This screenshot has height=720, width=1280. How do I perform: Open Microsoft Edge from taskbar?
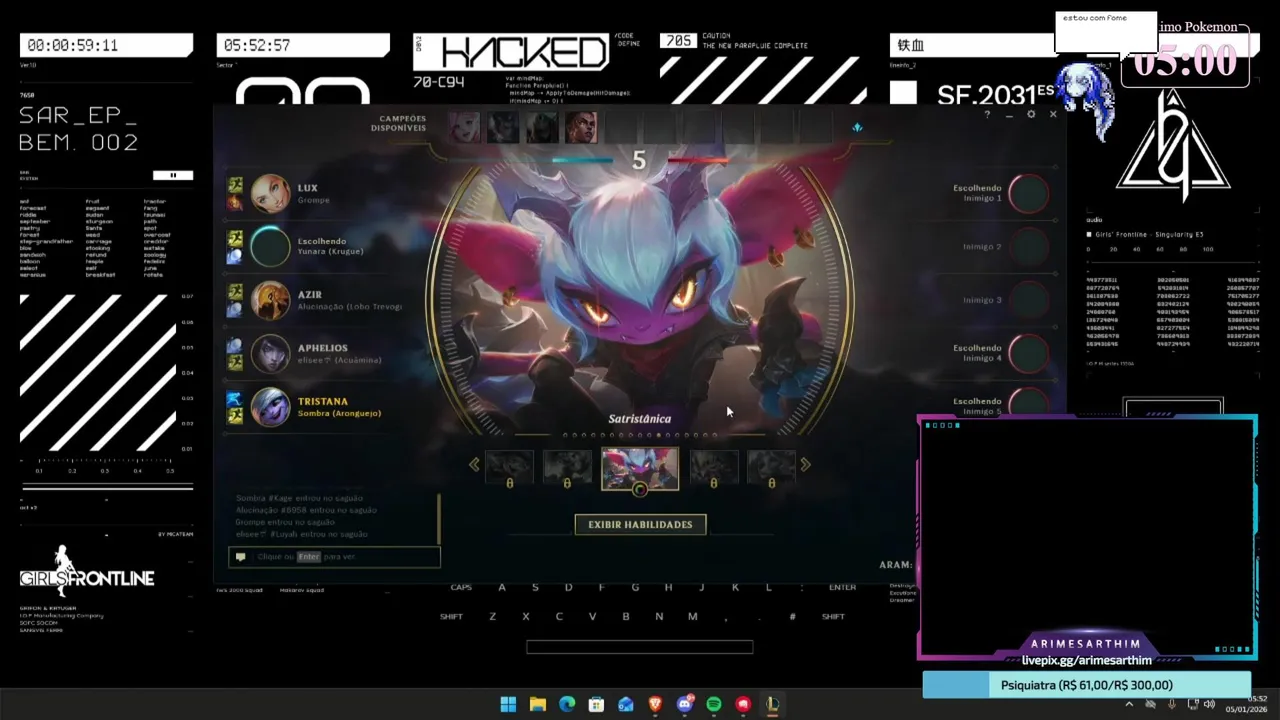(x=567, y=704)
